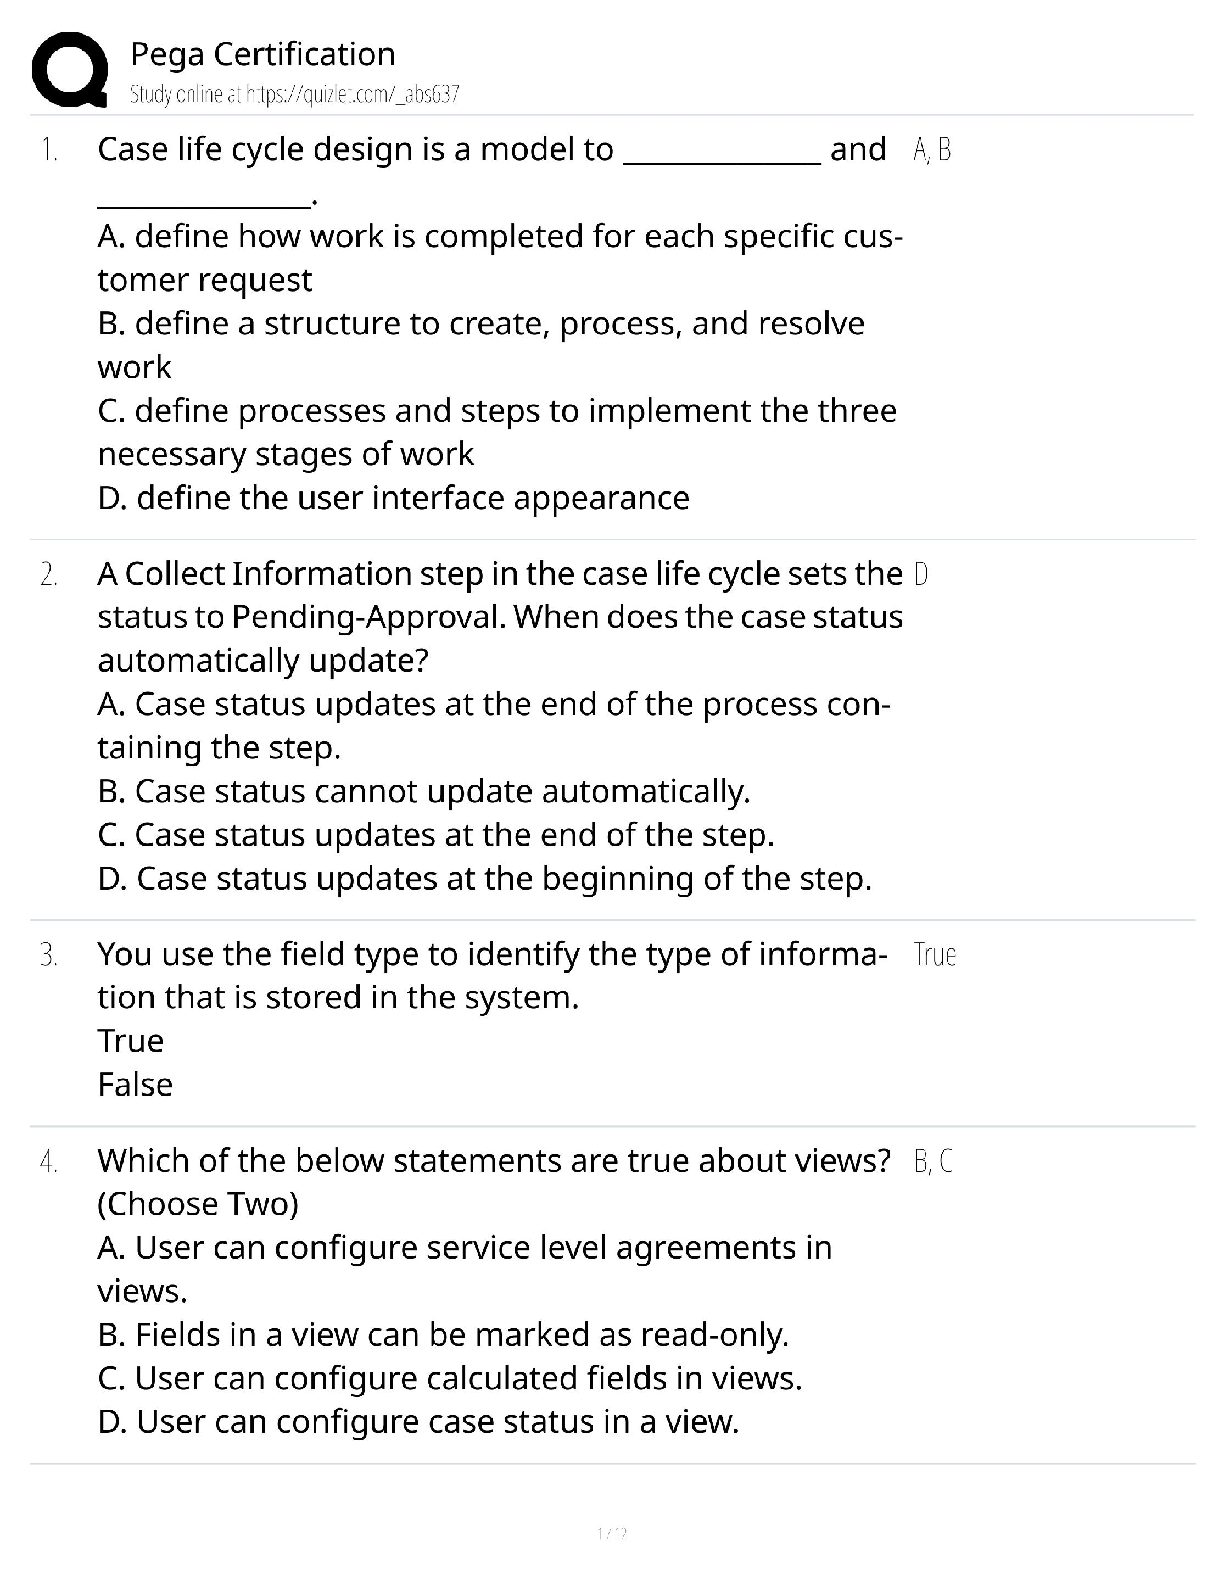Select the True option under question 3
Viewport: 1224px width, 1584px height.
pyautogui.click(x=130, y=1041)
